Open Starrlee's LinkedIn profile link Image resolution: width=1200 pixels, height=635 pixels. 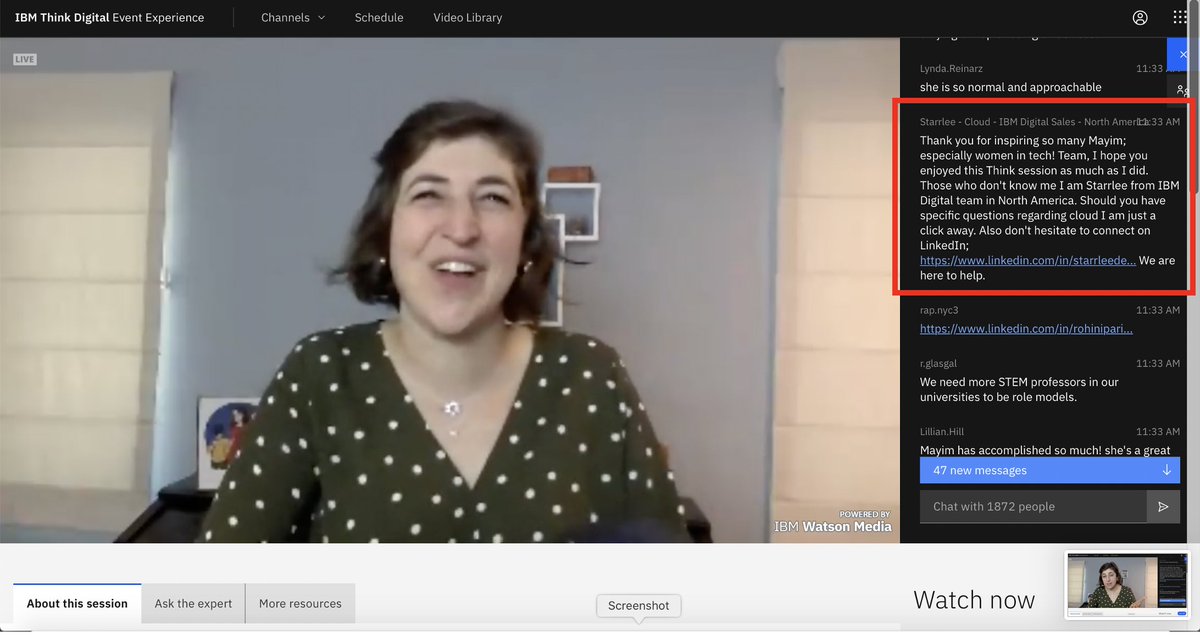tap(1028, 260)
